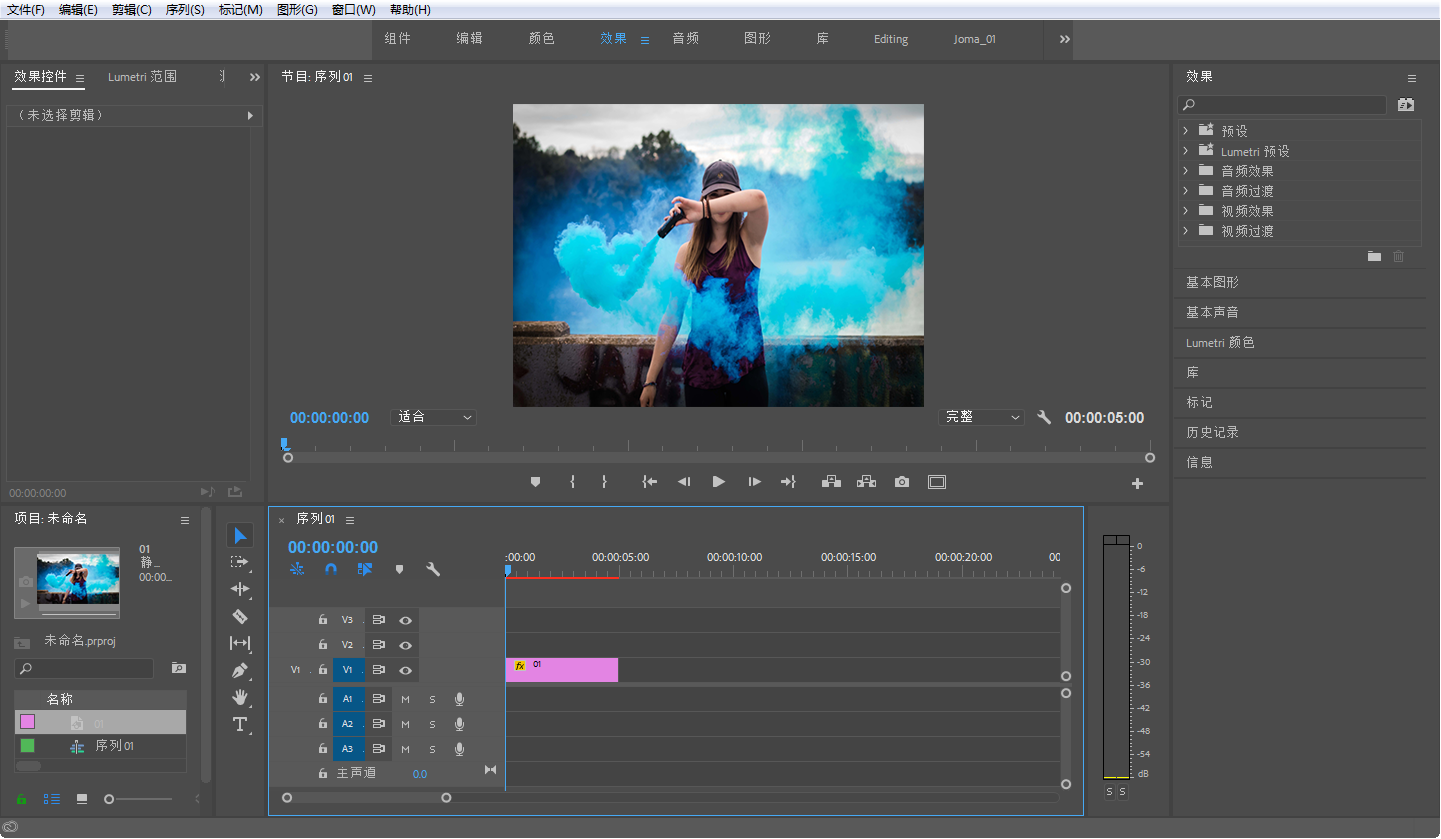
Task: Open the 完整 playback resolution dropdown
Action: point(982,417)
